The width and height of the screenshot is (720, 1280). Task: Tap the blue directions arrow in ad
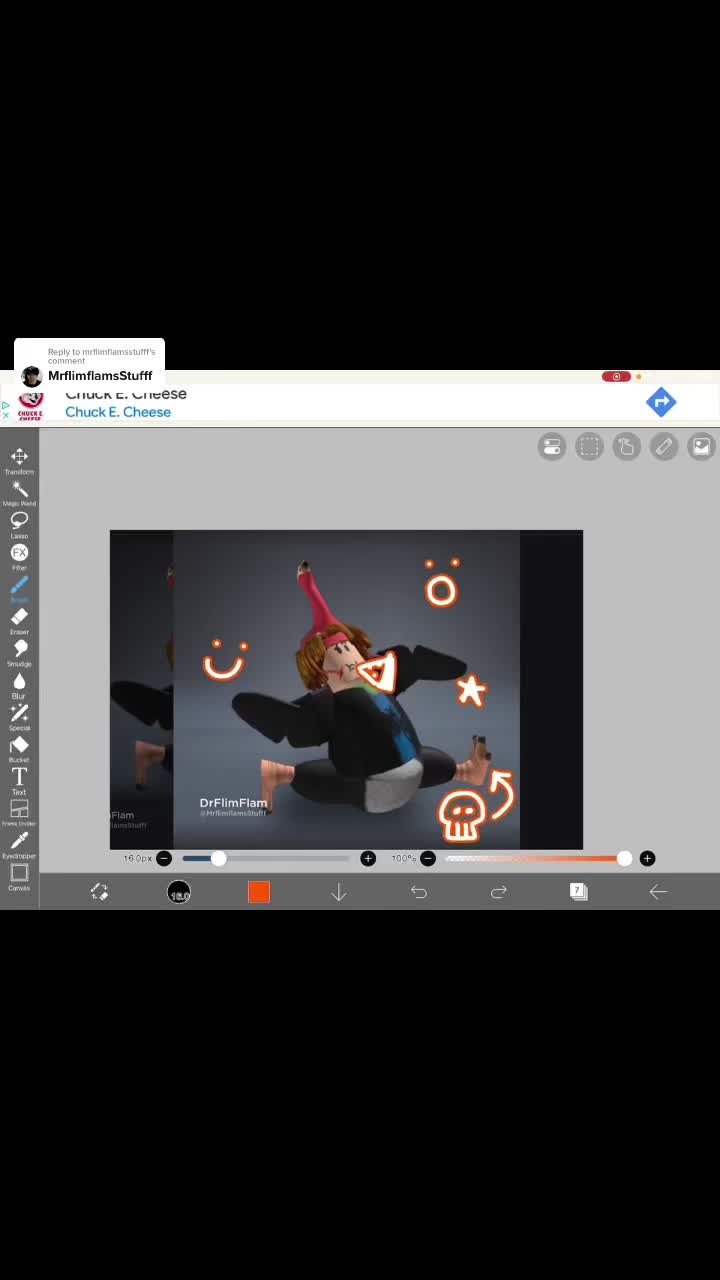(x=661, y=402)
